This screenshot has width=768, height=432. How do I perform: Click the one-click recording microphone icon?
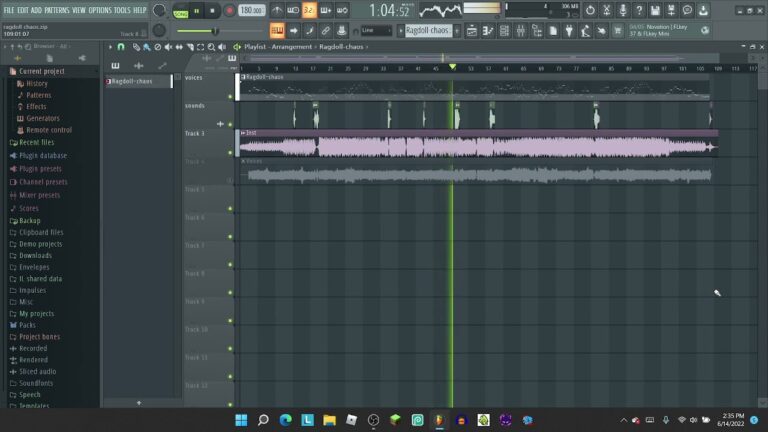(623, 10)
